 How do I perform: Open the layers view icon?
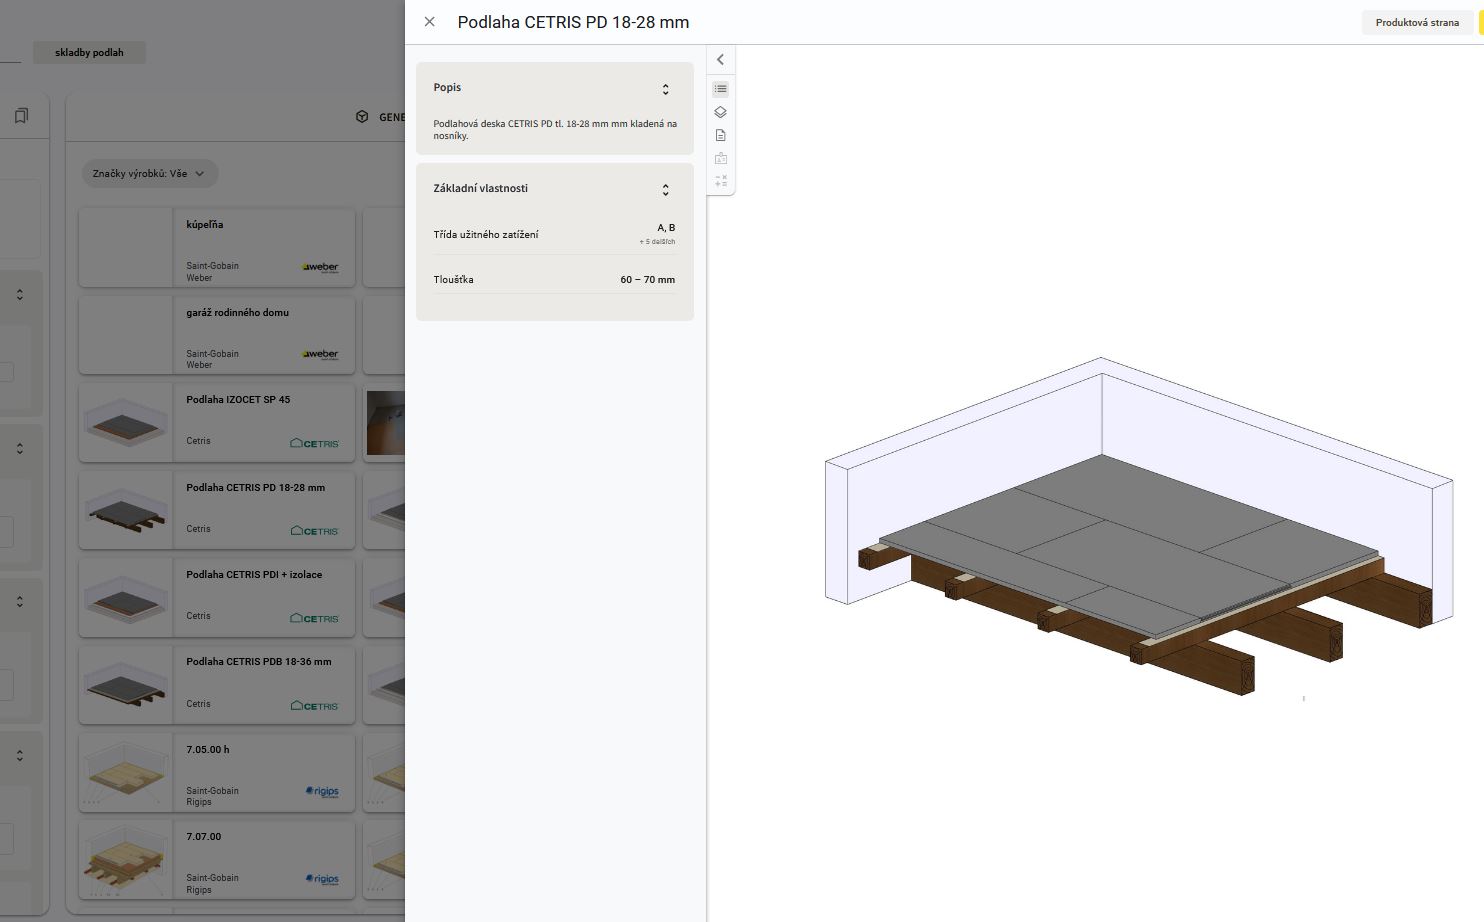pyautogui.click(x=720, y=112)
